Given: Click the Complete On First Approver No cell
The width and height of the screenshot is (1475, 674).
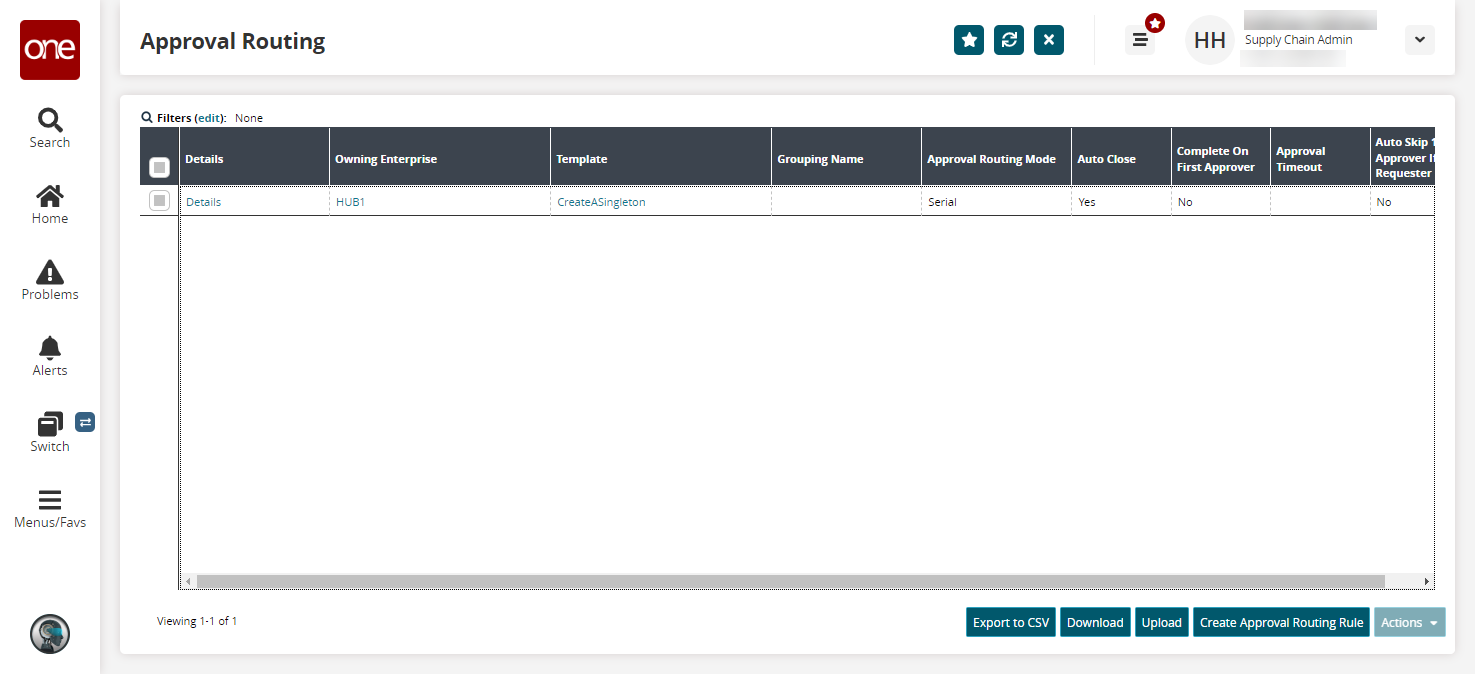Looking at the screenshot, I should [x=1220, y=201].
